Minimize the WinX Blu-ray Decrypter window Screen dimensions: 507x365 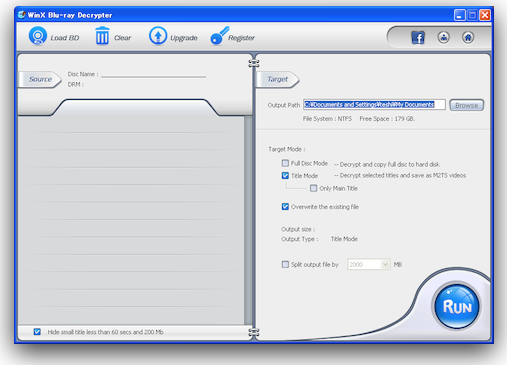click(459, 15)
